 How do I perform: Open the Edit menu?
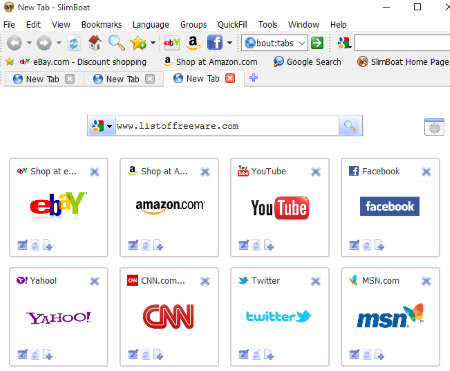point(33,25)
